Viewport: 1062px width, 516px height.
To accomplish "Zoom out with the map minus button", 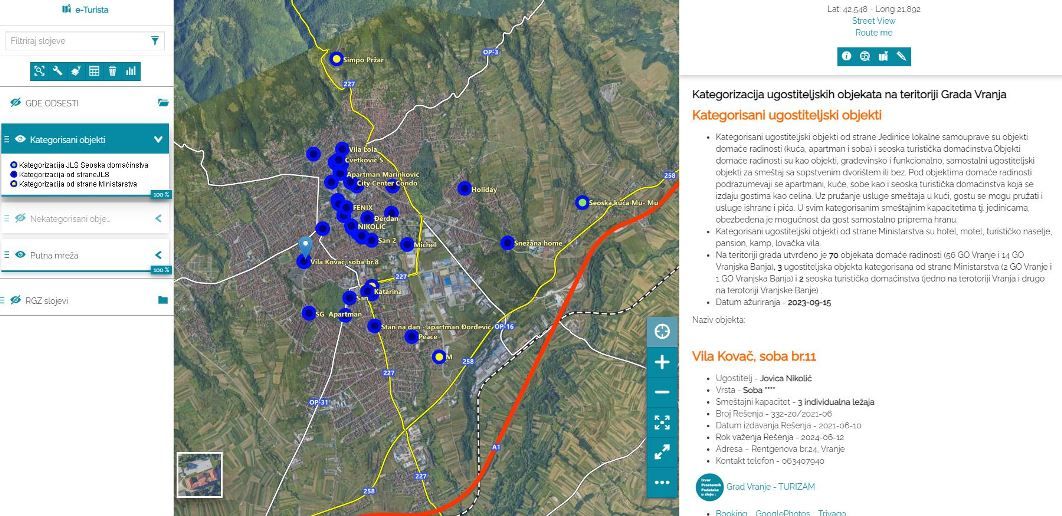I will click(x=661, y=392).
